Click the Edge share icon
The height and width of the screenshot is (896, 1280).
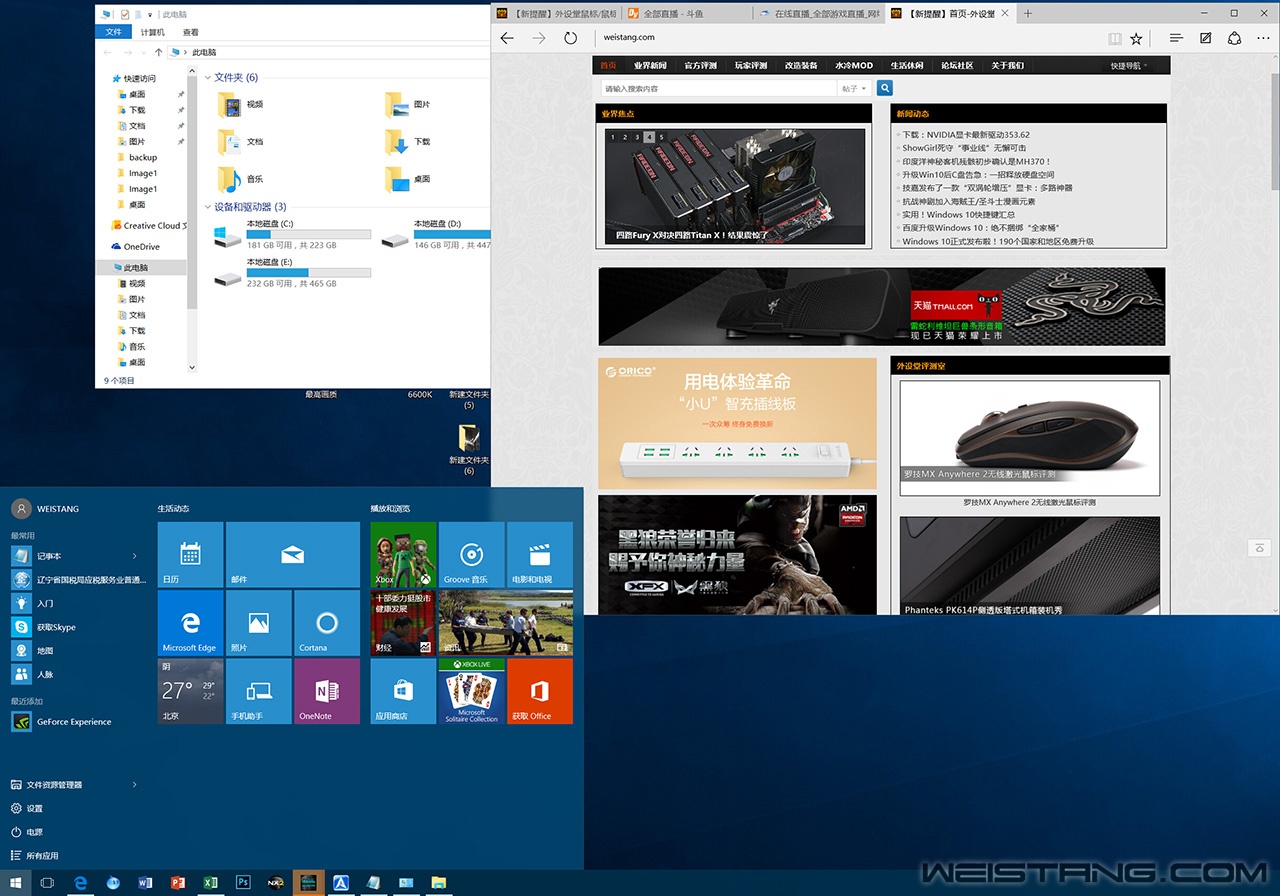click(1235, 38)
